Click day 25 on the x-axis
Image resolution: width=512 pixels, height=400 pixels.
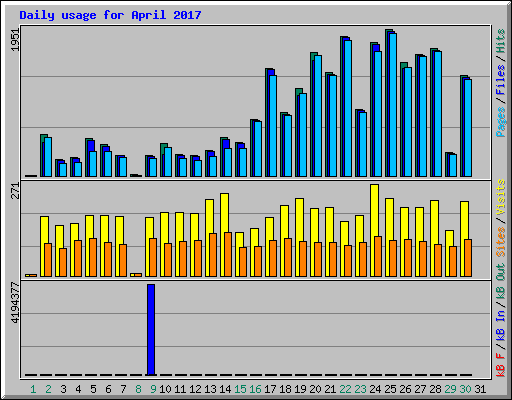pyautogui.click(x=390, y=389)
